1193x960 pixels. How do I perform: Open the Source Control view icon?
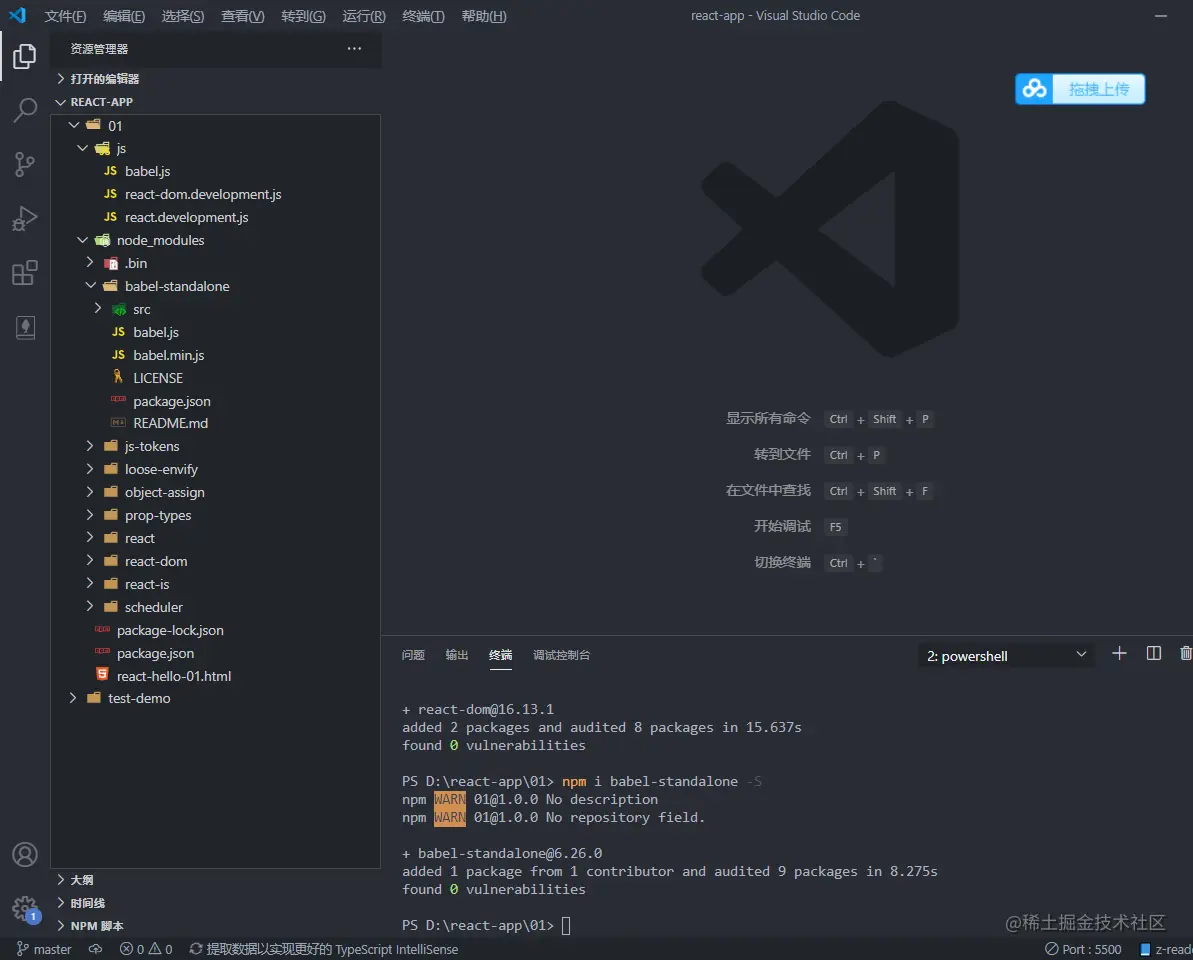pyautogui.click(x=24, y=164)
